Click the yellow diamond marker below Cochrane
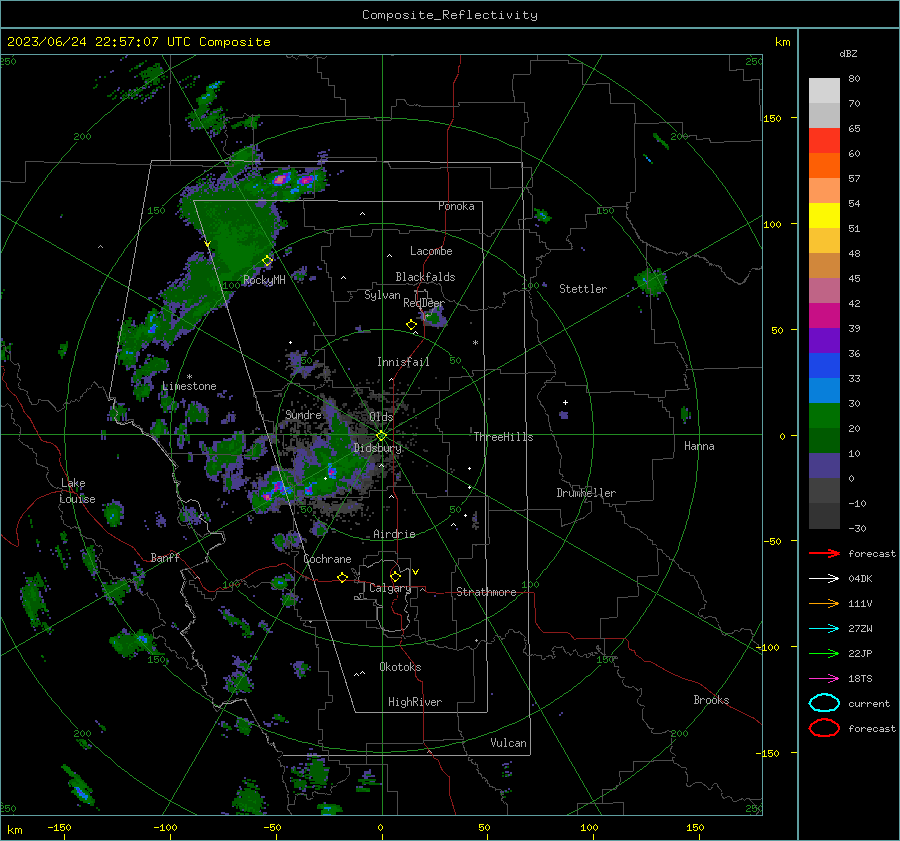 343,577
